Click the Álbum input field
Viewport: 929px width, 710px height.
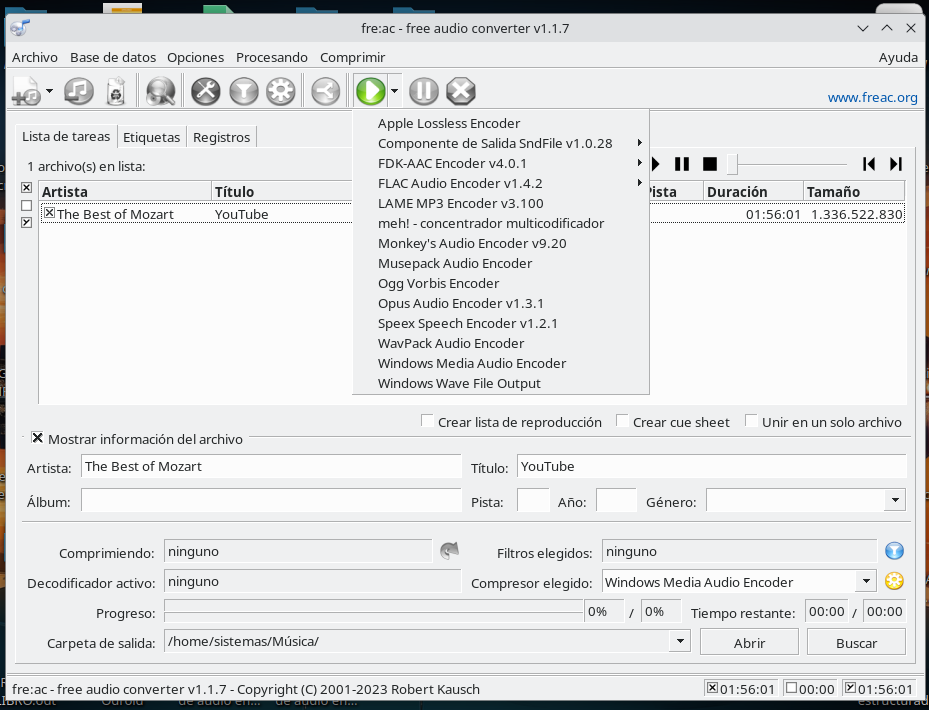271,500
